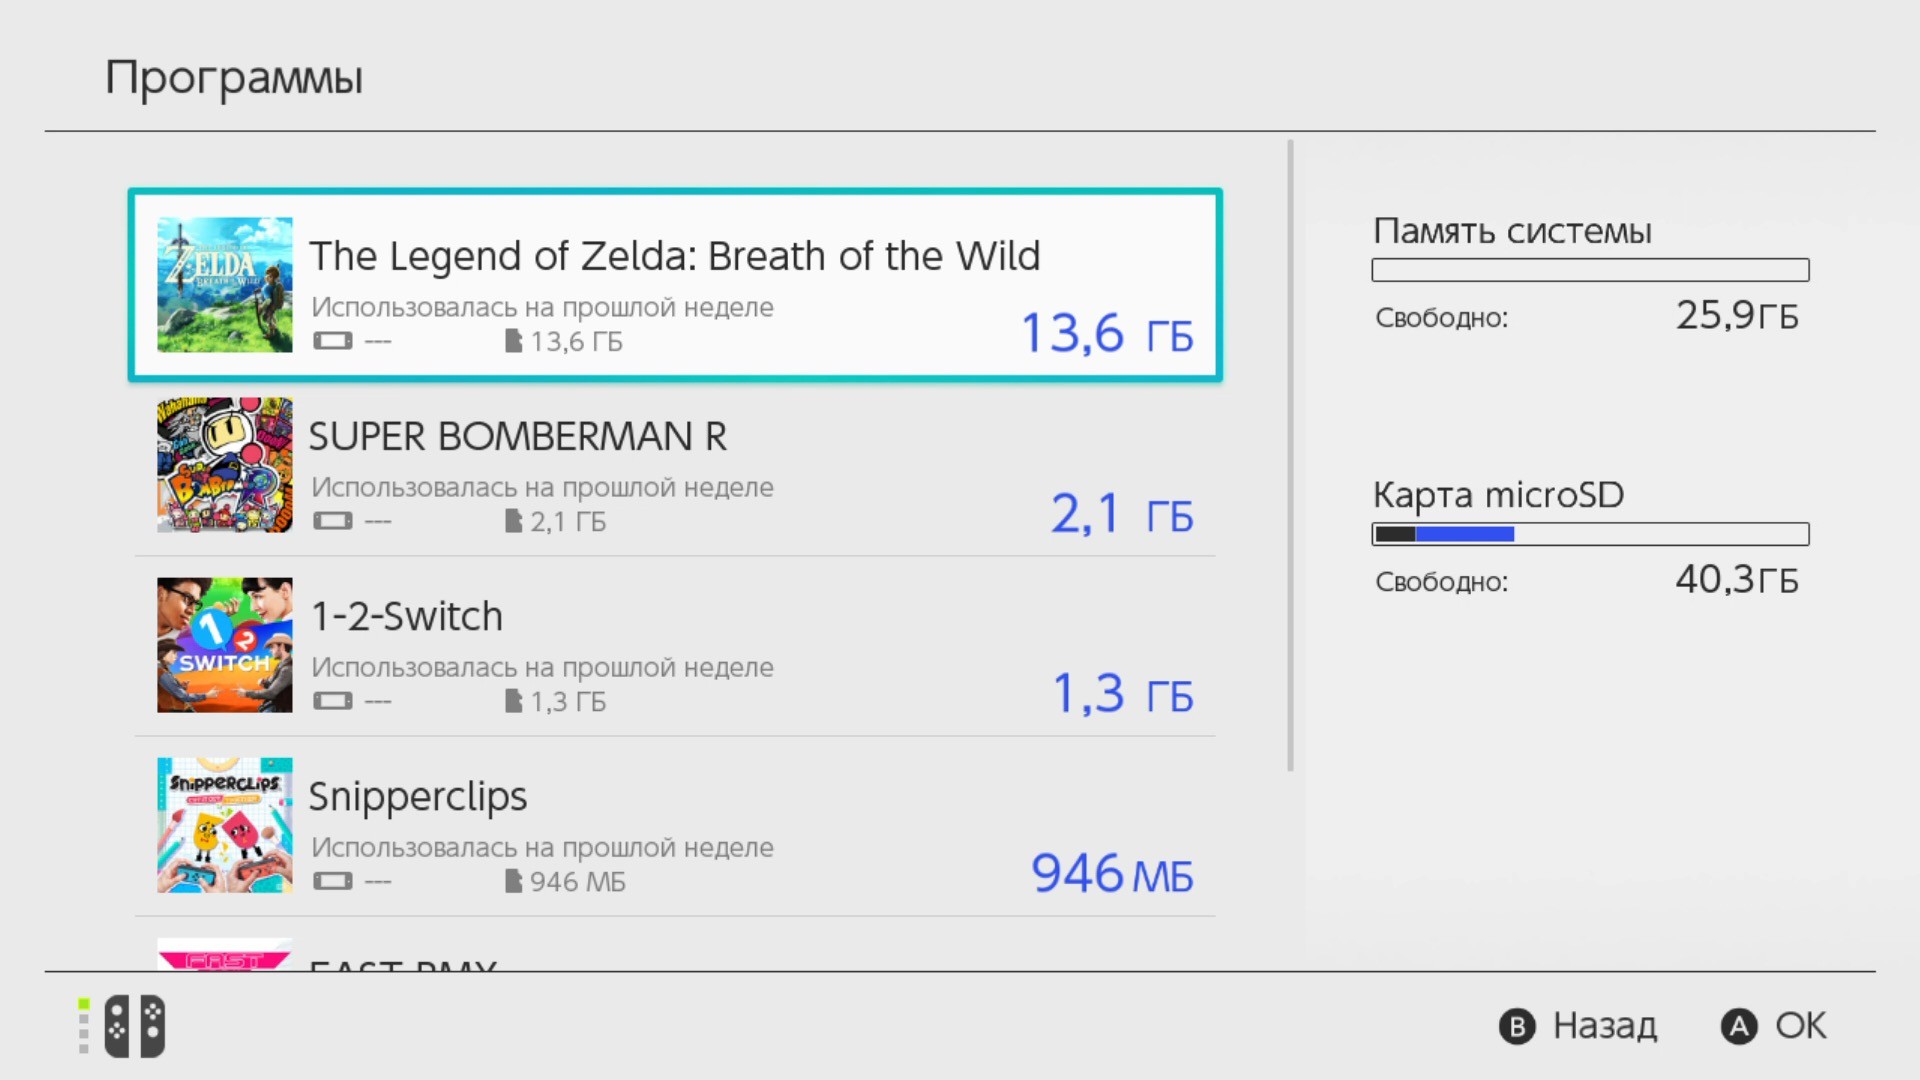Click the microSD card icon beside Zelda's 13,6 ГБ
The height and width of the screenshot is (1080, 1920).
(x=513, y=342)
